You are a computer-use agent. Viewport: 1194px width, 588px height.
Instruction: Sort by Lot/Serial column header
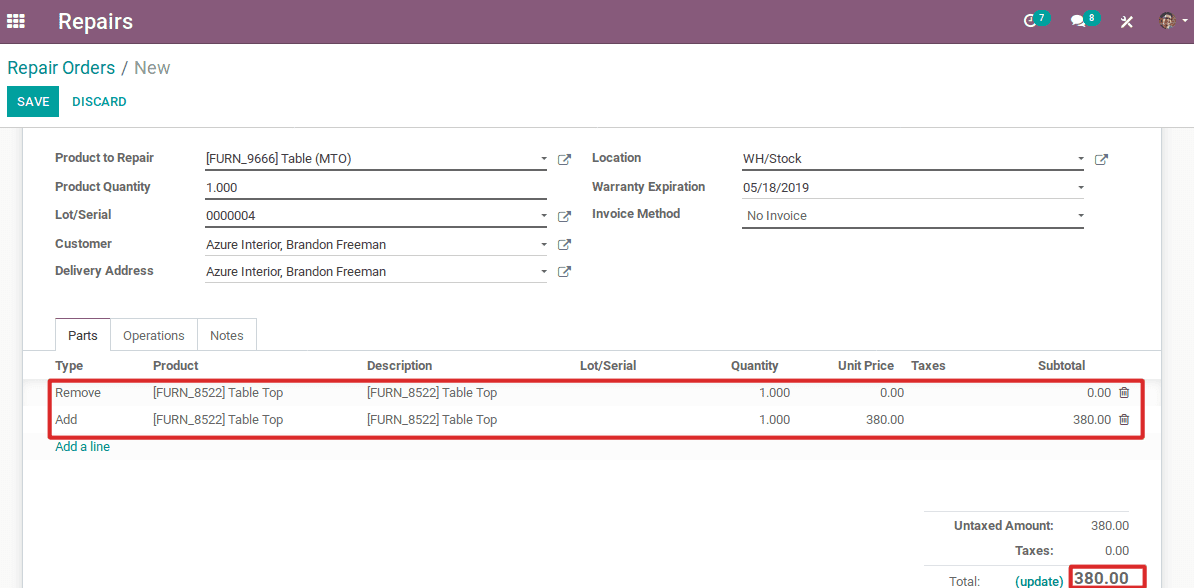608,366
